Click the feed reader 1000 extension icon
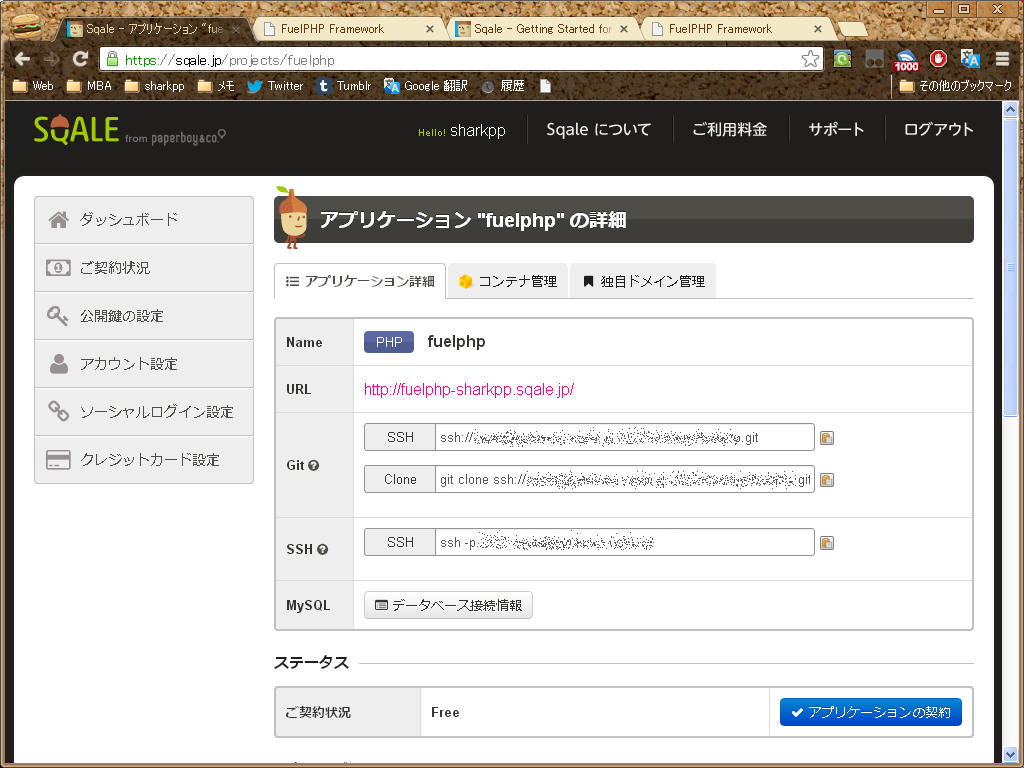 [906, 60]
